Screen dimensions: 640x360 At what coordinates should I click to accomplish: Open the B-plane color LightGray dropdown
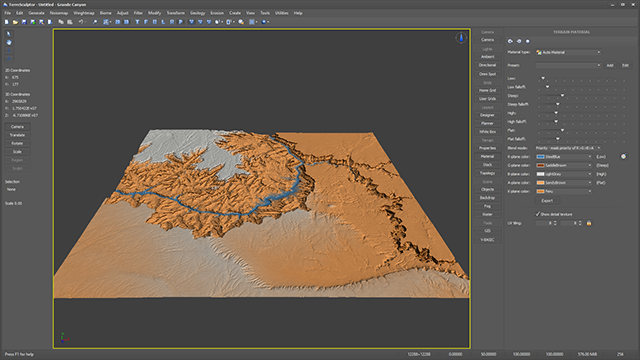(x=564, y=174)
